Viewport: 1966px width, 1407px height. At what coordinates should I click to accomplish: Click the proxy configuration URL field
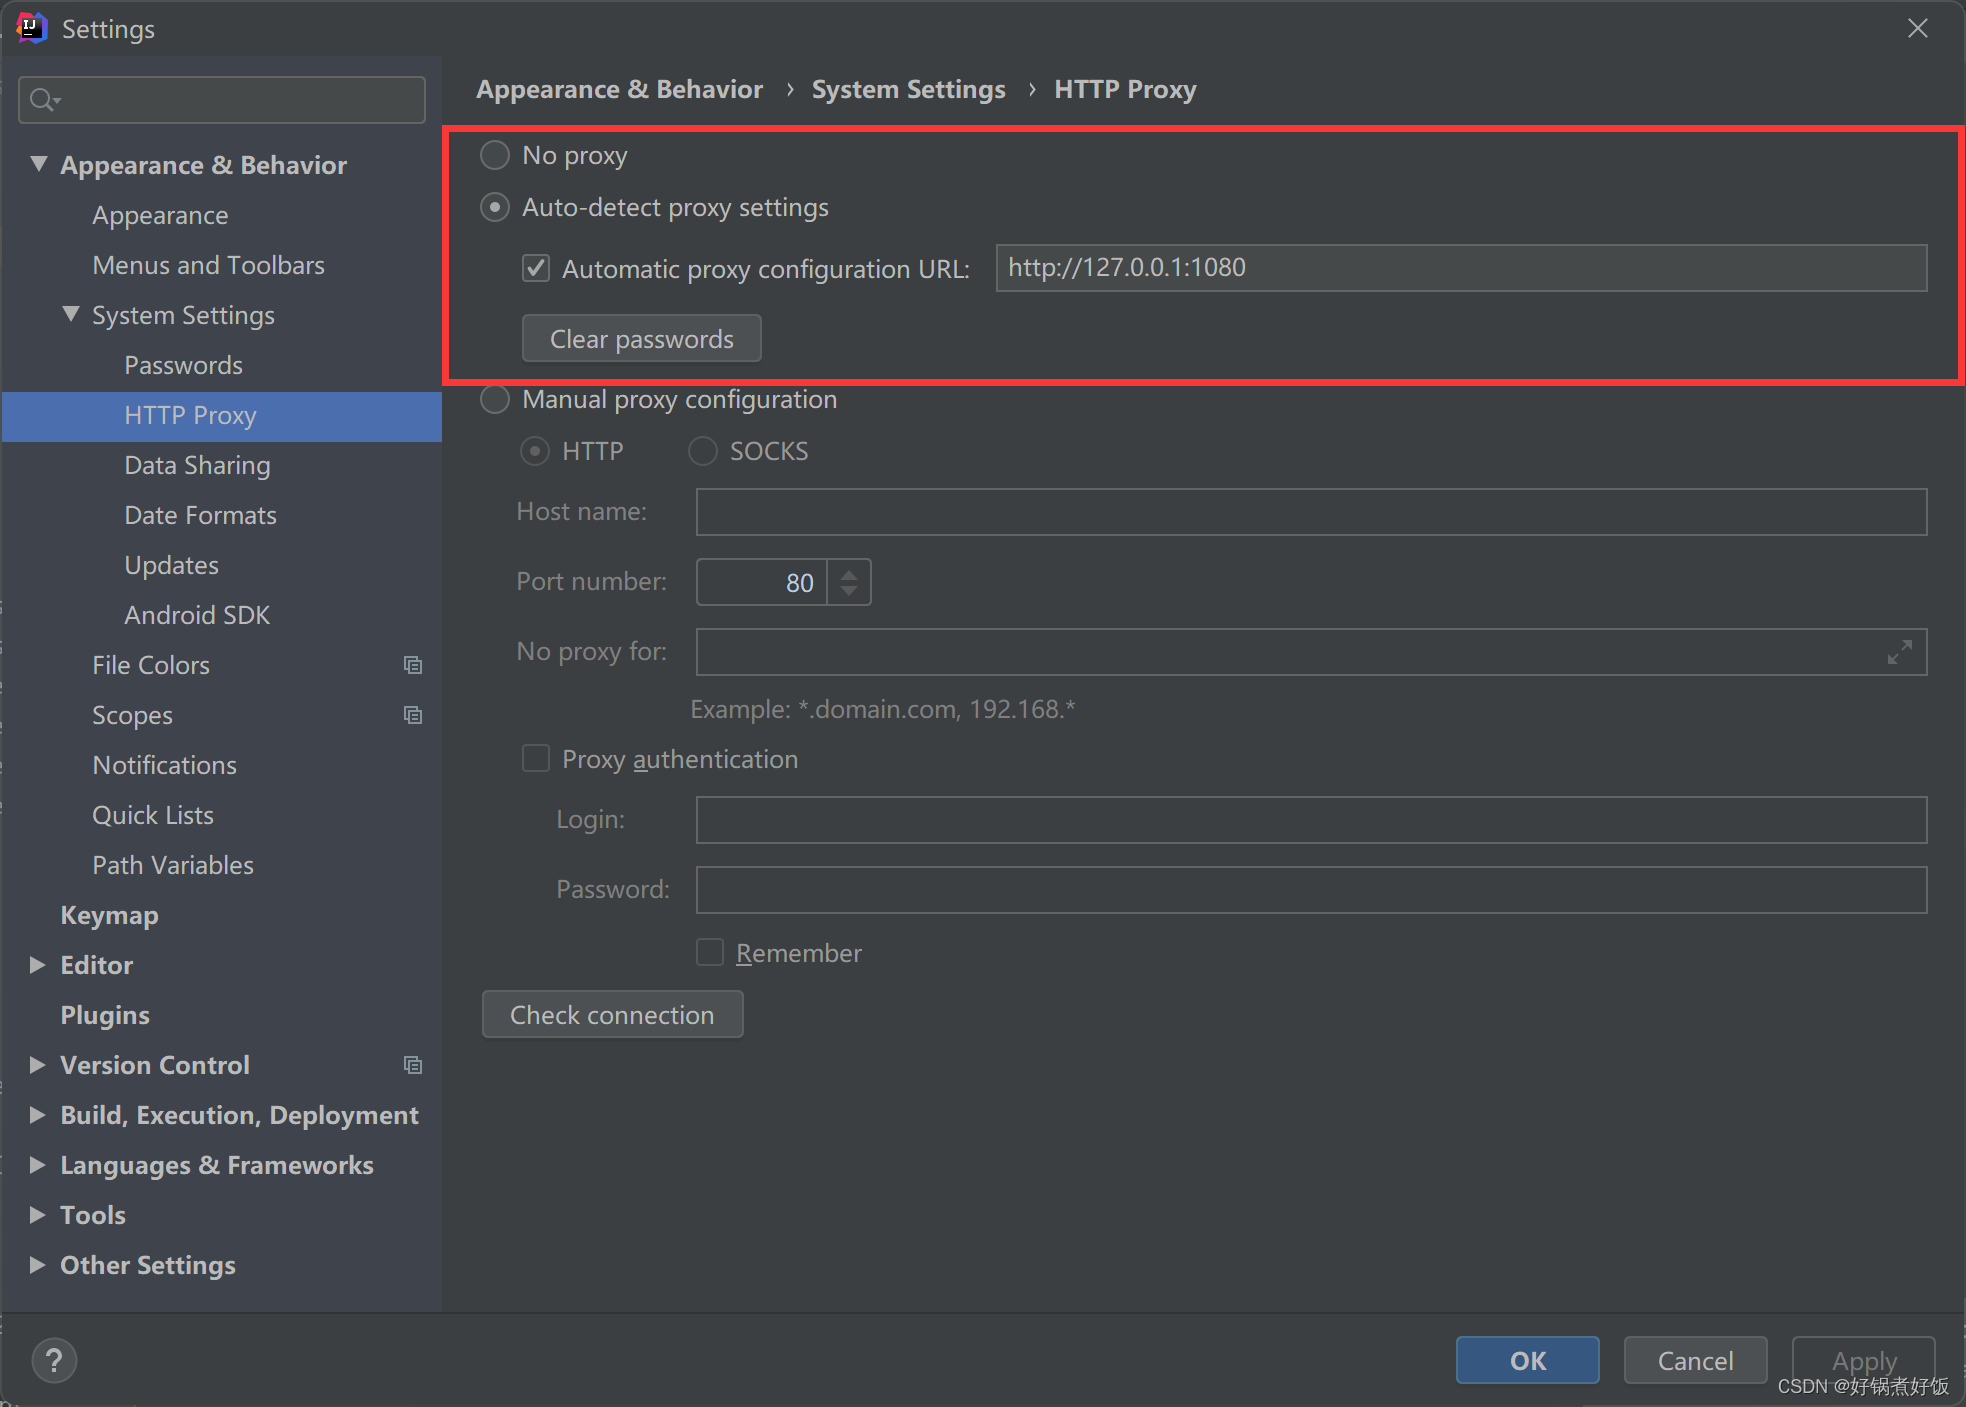(x=1460, y=268)
